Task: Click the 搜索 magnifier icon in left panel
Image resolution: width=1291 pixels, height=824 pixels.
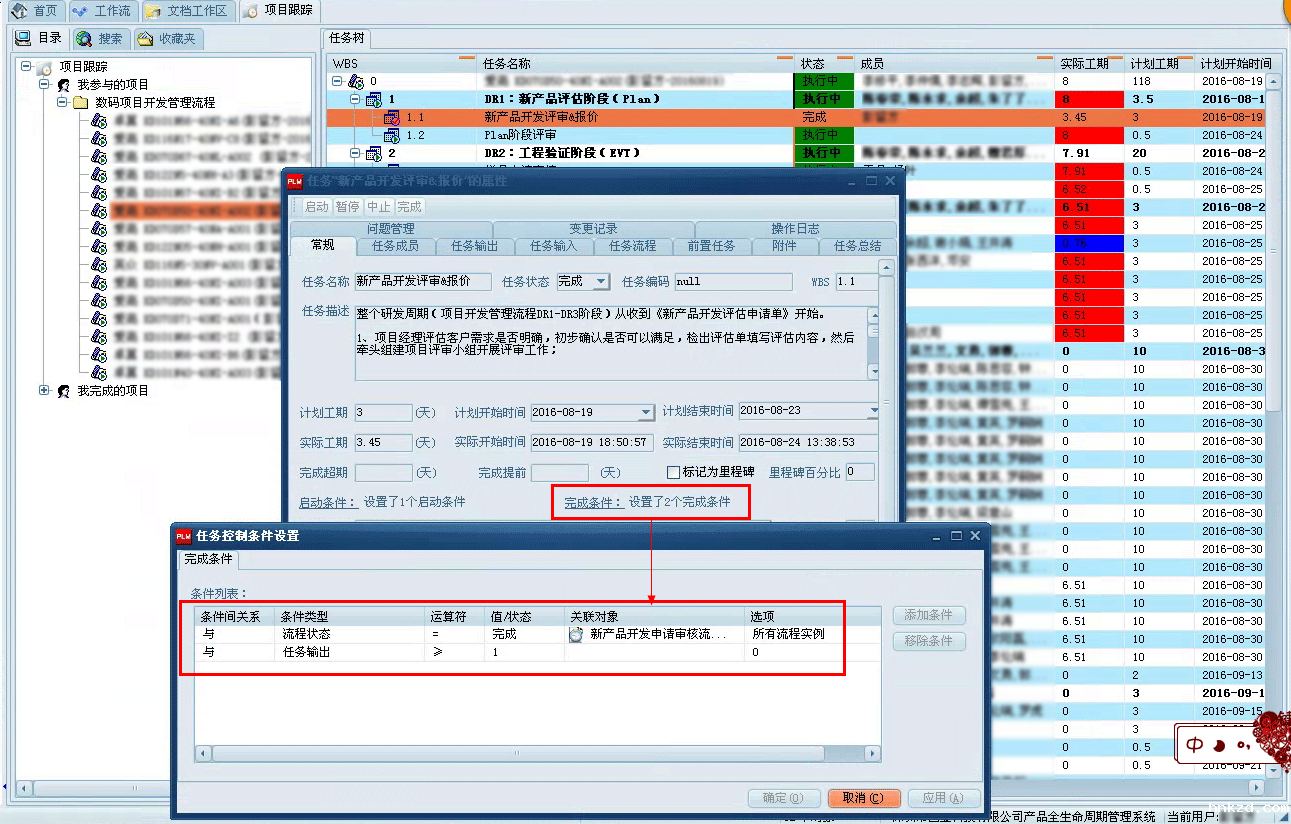Action: (84, 39)
